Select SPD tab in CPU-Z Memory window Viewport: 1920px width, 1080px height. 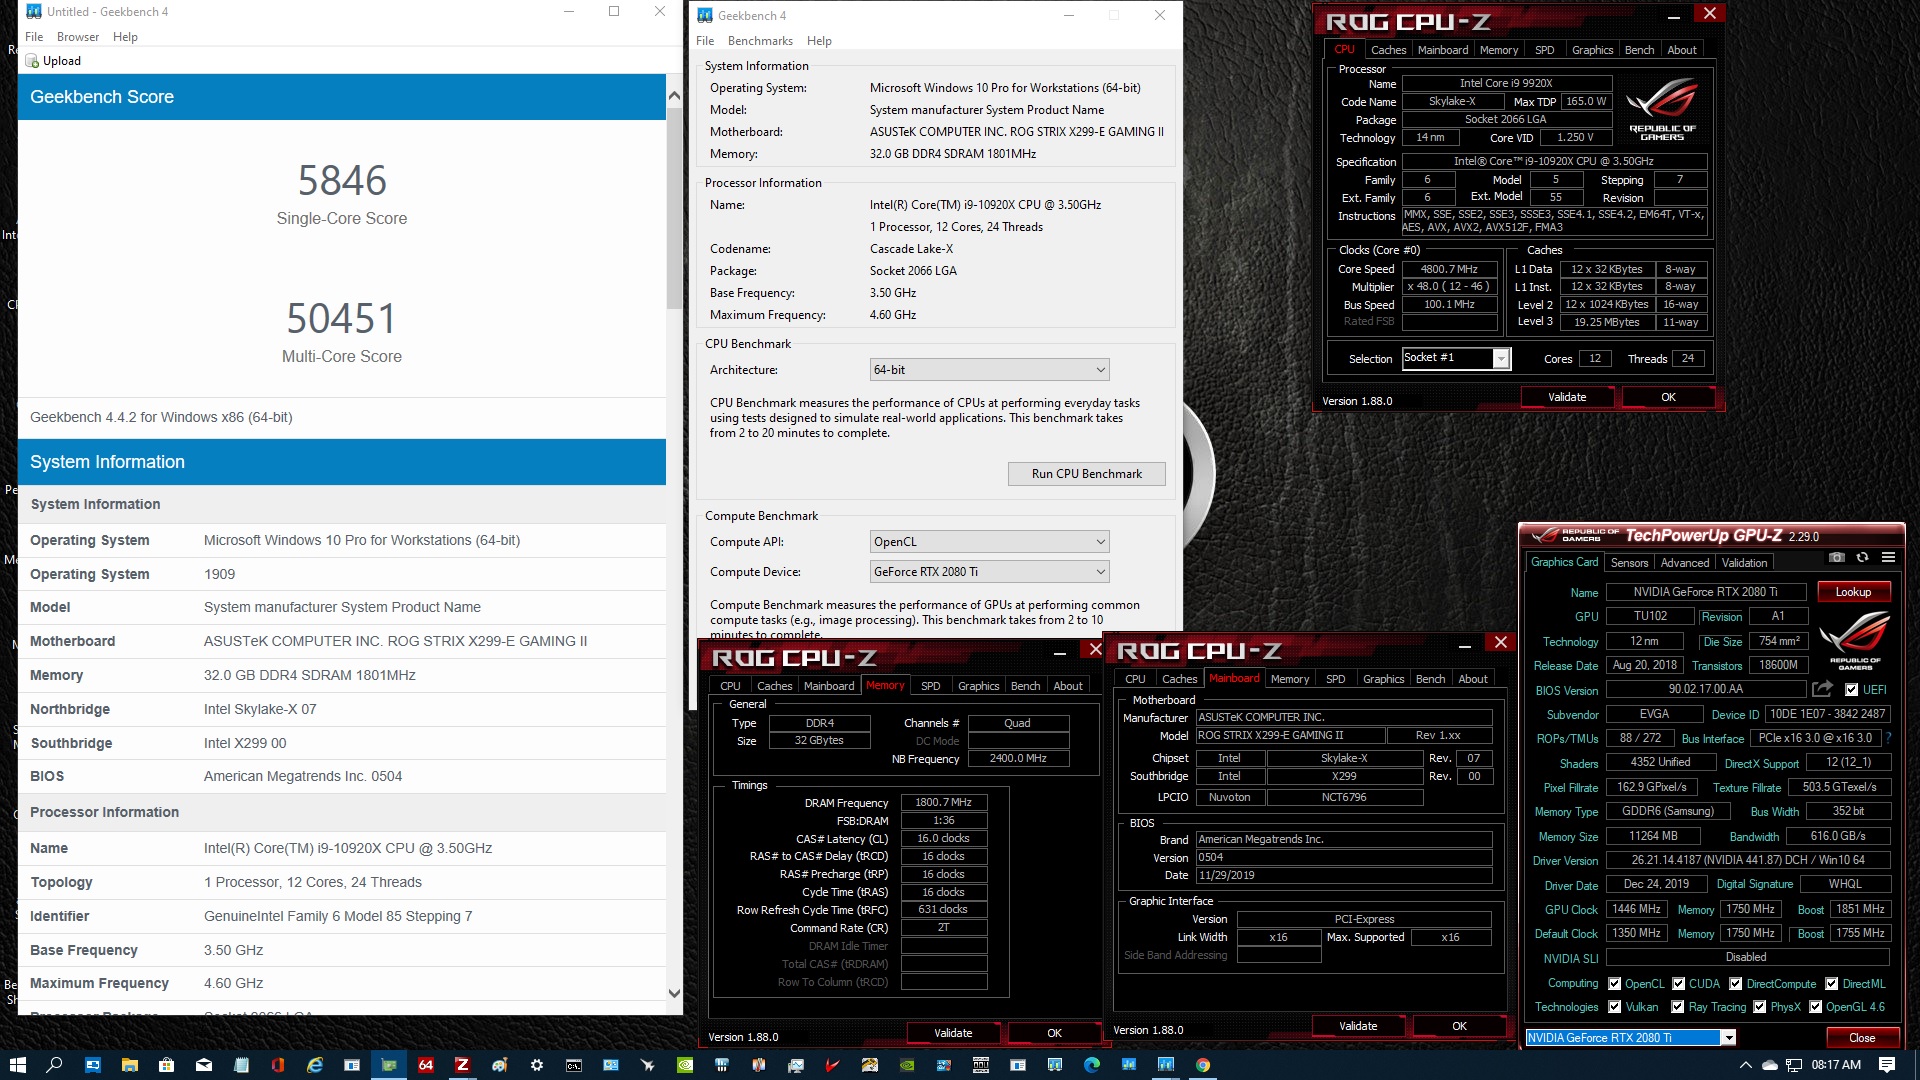(x=930, y=686)
